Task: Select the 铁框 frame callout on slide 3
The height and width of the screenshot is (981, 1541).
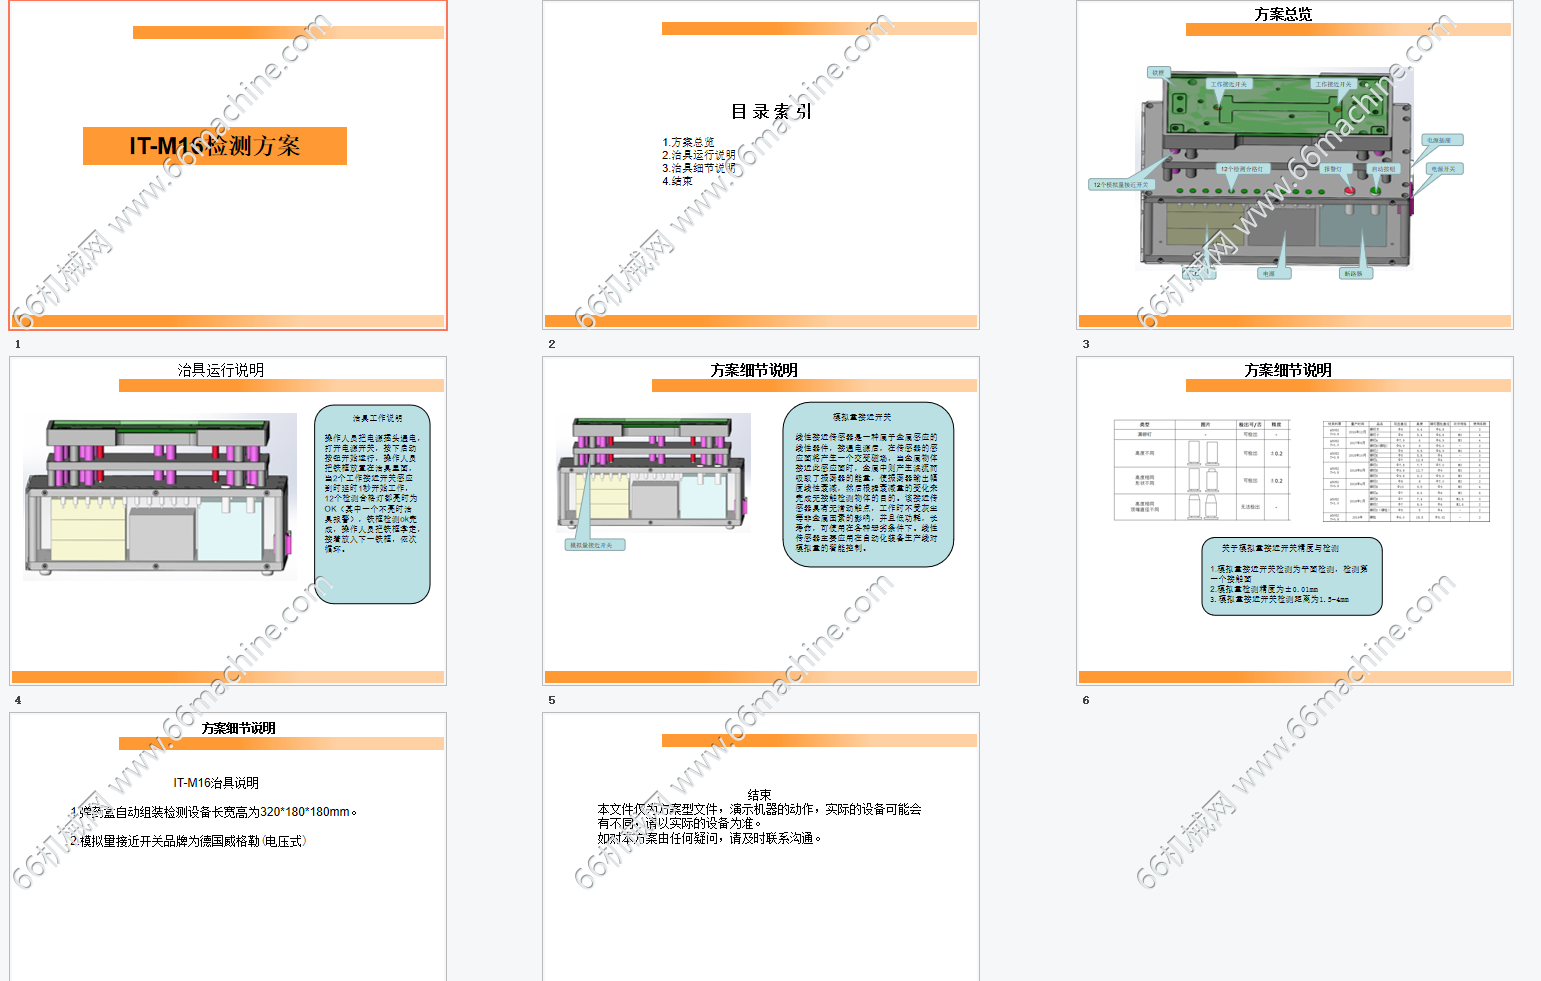Action: [x=1158, y=72]
